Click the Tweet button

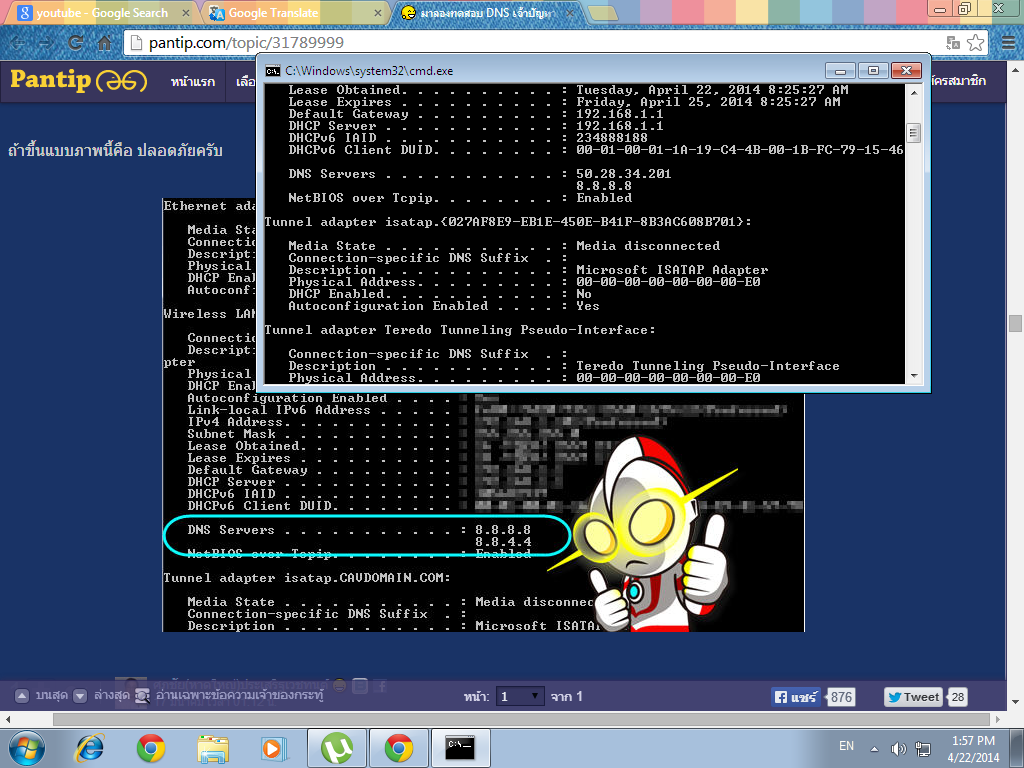914,697
